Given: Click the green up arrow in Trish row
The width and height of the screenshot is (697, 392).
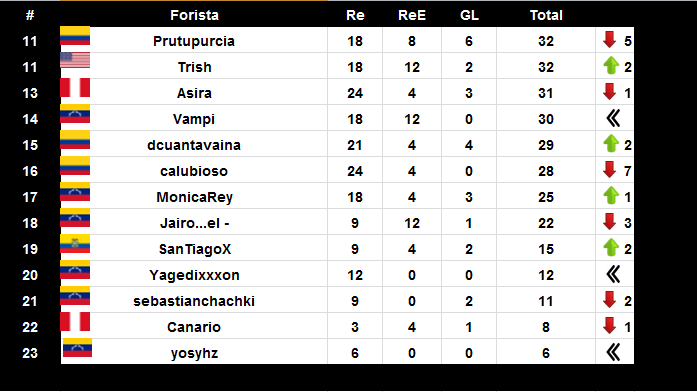Looking at the screenshot, I should 611,66.
